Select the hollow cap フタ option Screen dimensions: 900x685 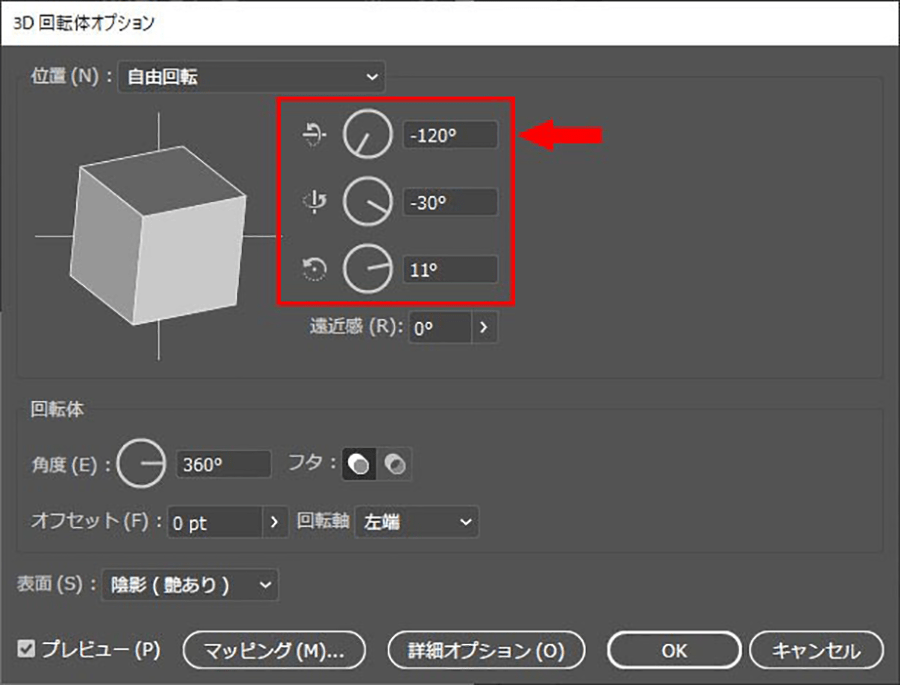394,463
